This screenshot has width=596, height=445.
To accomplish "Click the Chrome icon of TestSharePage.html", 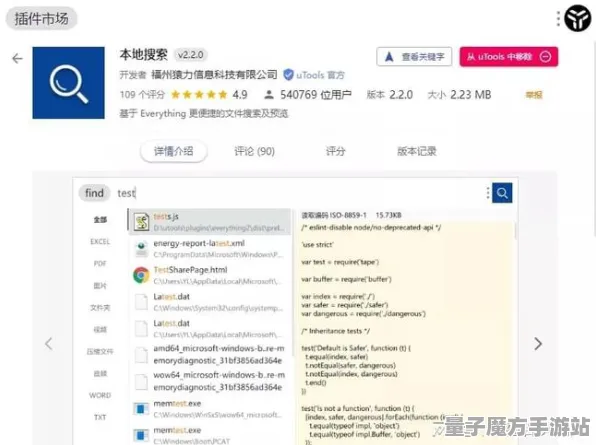I will [x=141, y=275].
